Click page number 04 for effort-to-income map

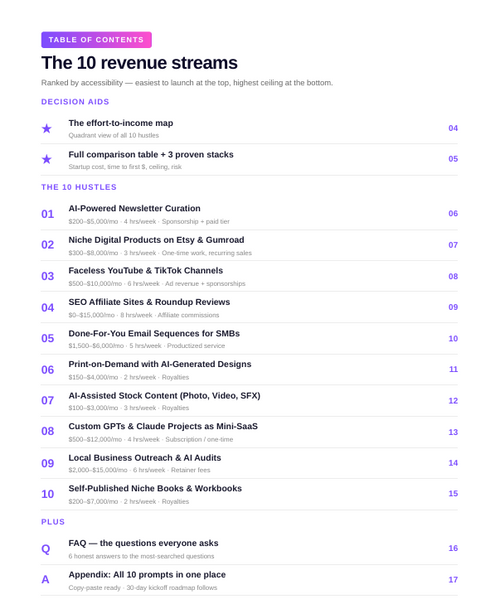453,128
